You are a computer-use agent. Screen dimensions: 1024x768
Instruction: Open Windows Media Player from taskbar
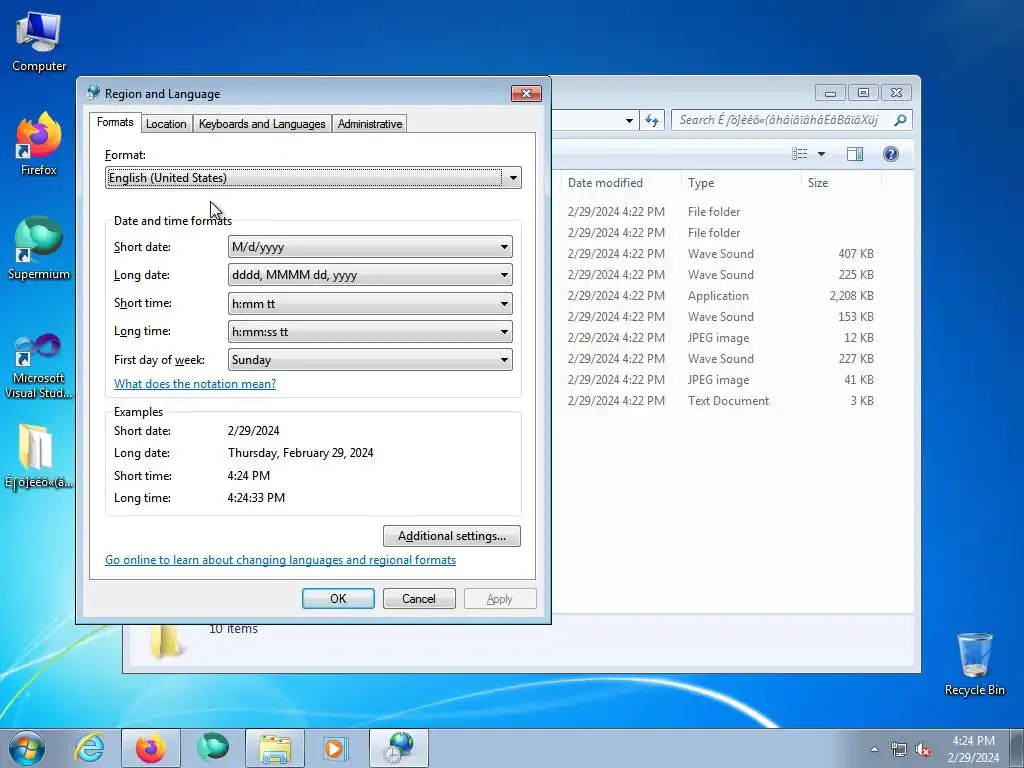click(x=337, y=748)
